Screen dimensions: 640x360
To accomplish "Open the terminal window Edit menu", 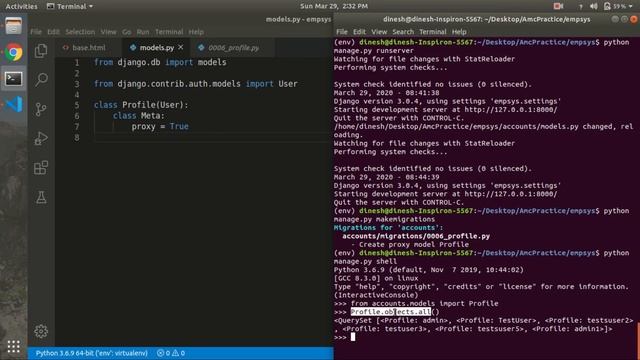I will [x=359, y=32].
